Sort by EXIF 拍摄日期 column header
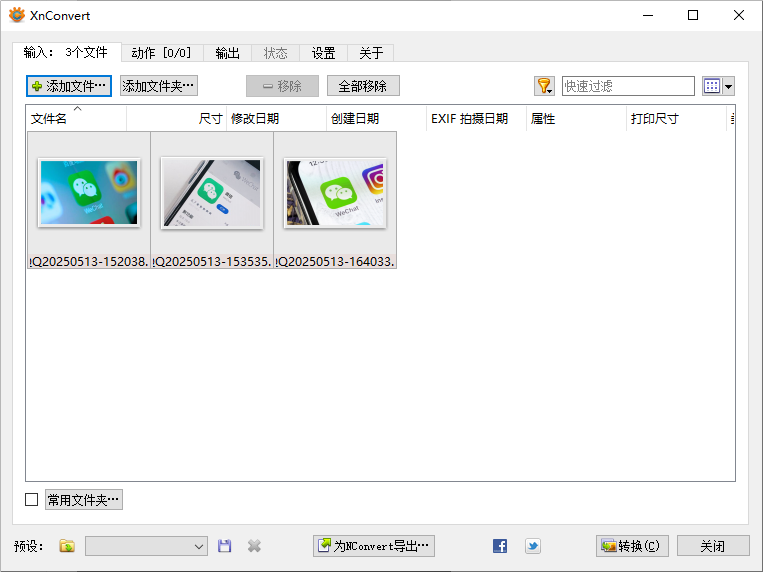Screen dimensions: 763x572 click(476, 118)
